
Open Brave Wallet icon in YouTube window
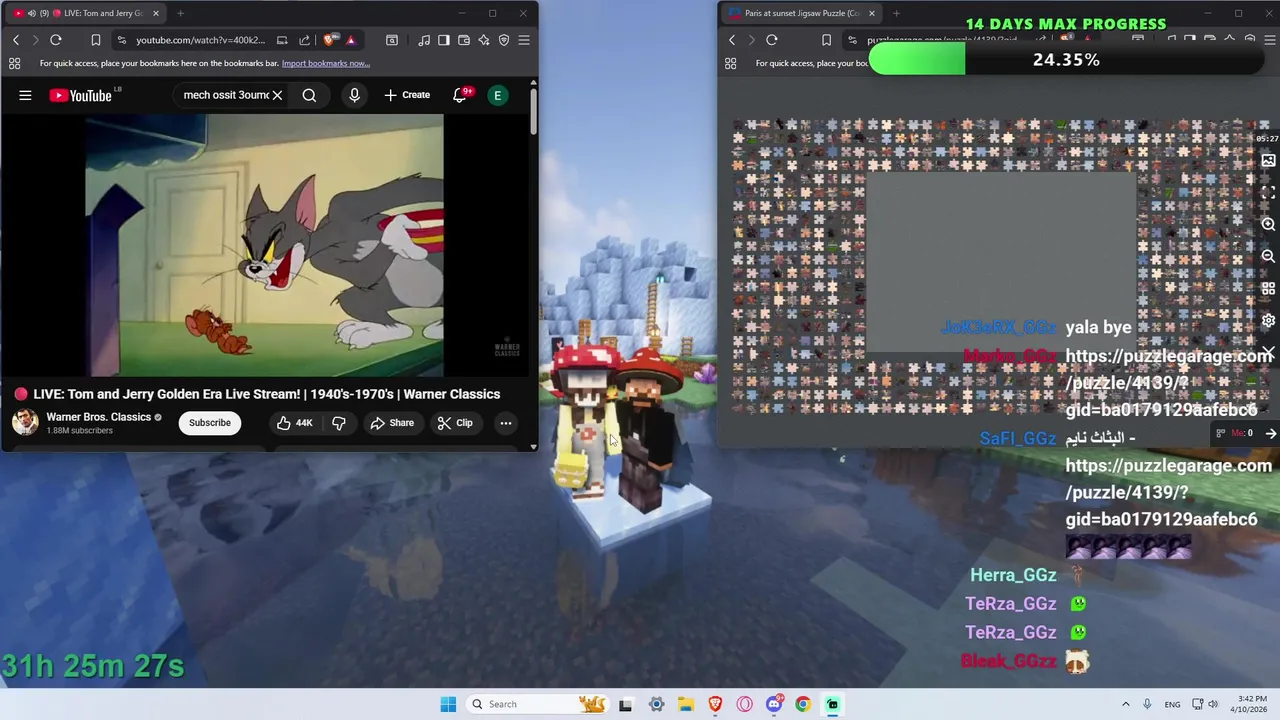point(464,40)
